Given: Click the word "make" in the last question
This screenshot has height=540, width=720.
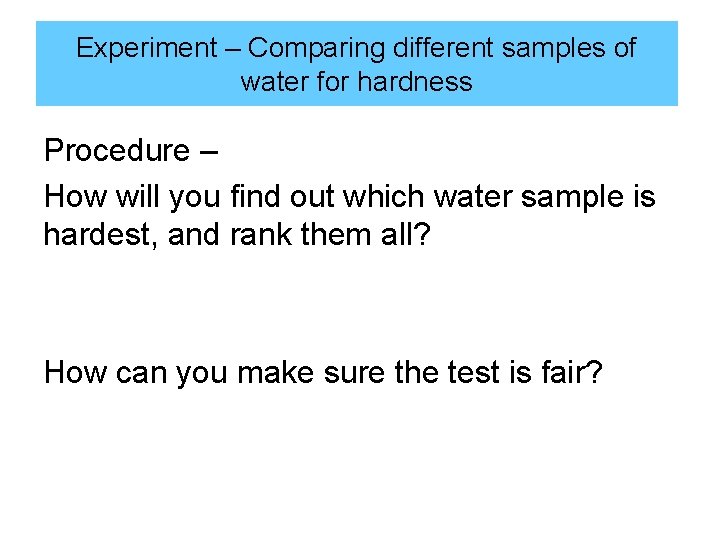Looking at the screenshot, I should [x=276, y=372].
